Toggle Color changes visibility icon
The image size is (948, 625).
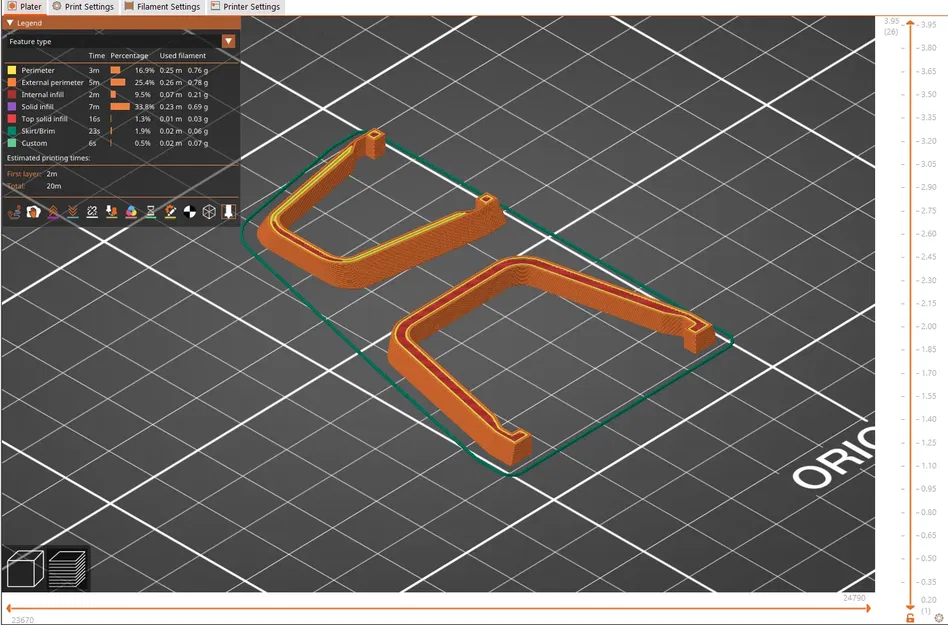click(x=131, y=212)
